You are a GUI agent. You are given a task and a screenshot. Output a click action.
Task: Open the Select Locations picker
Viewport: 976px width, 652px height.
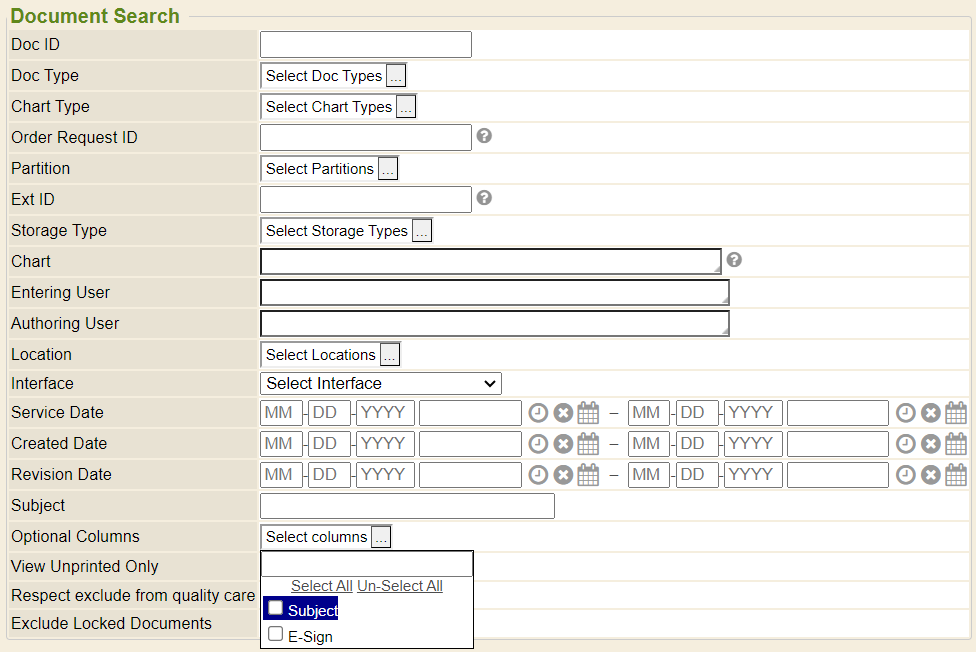click(x=390, y=355)
